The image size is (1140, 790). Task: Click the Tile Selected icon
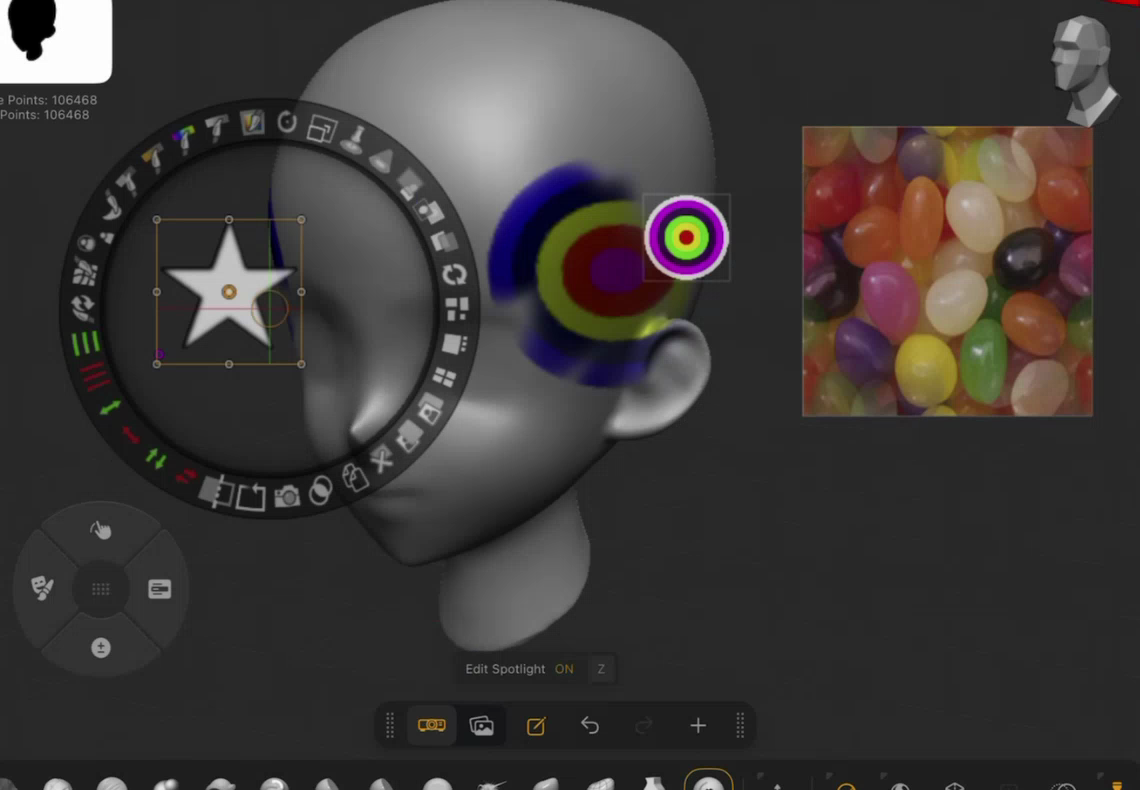click(454, 343)
